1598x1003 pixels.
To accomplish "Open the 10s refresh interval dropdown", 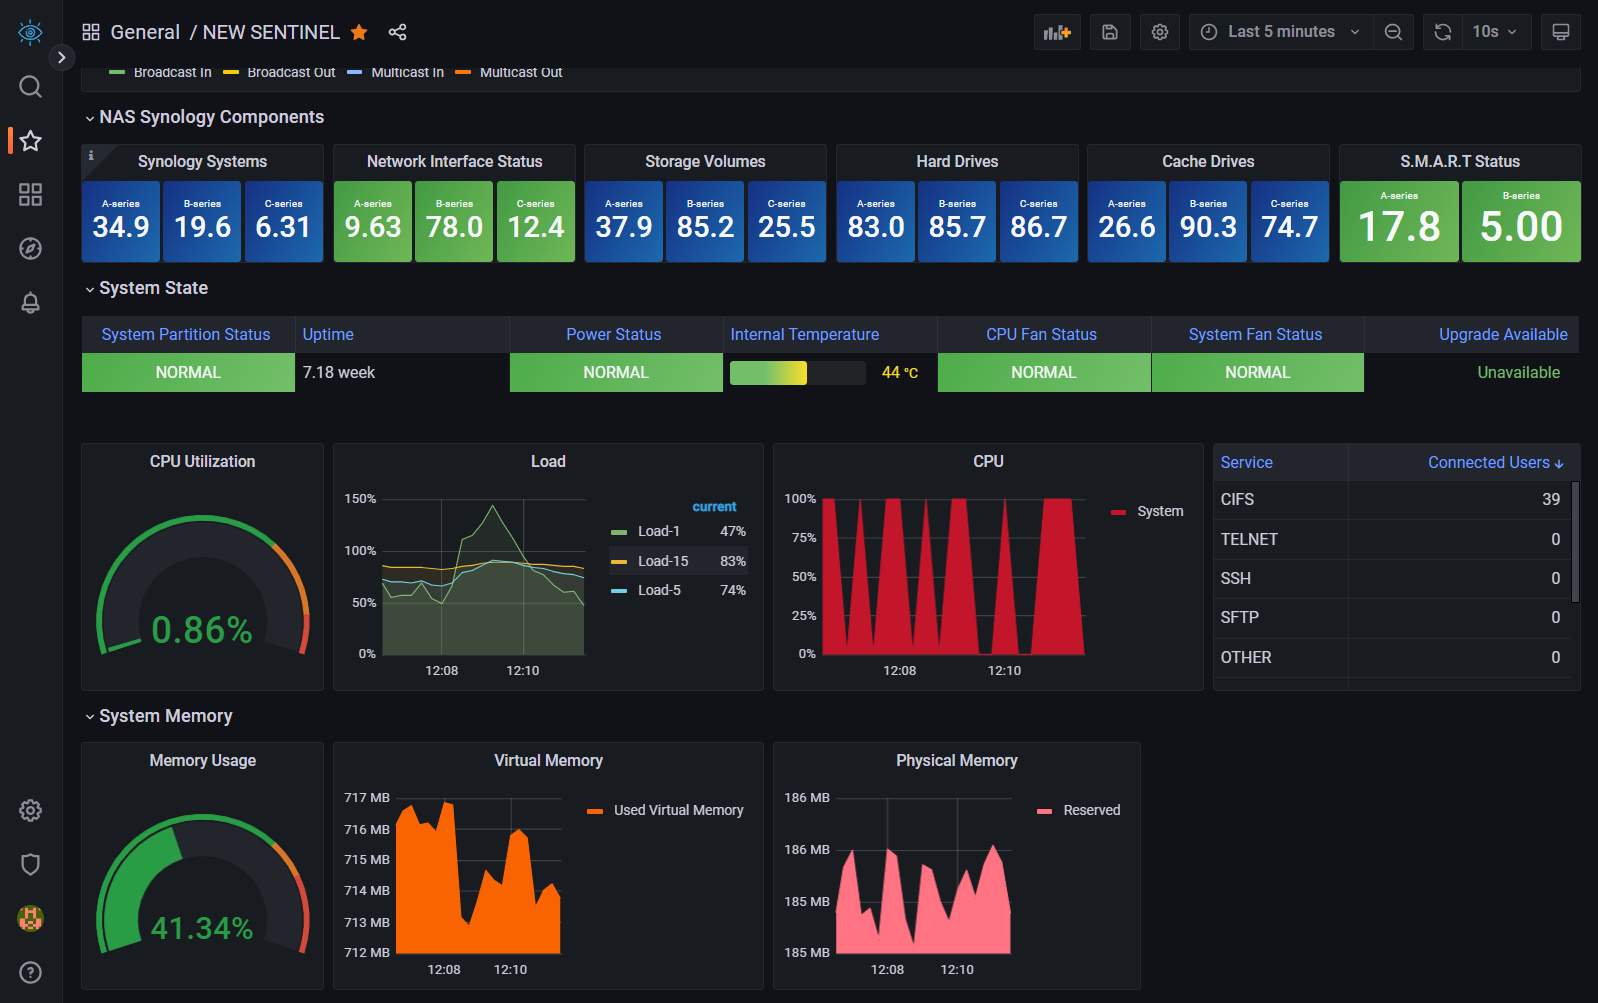I will click(1494, 32).
